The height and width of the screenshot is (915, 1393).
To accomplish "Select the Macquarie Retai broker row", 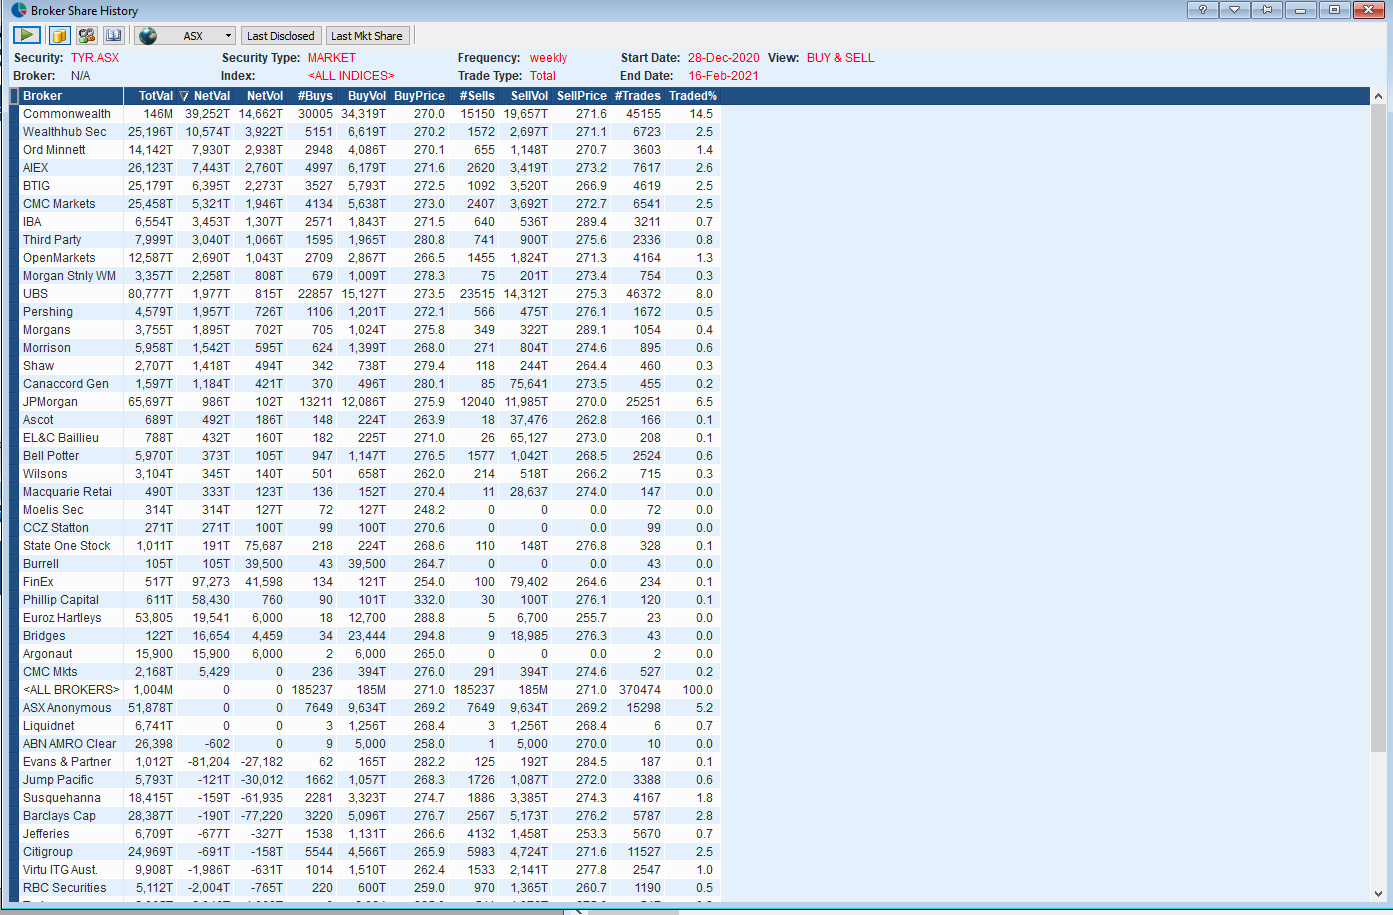I will 369,492.
